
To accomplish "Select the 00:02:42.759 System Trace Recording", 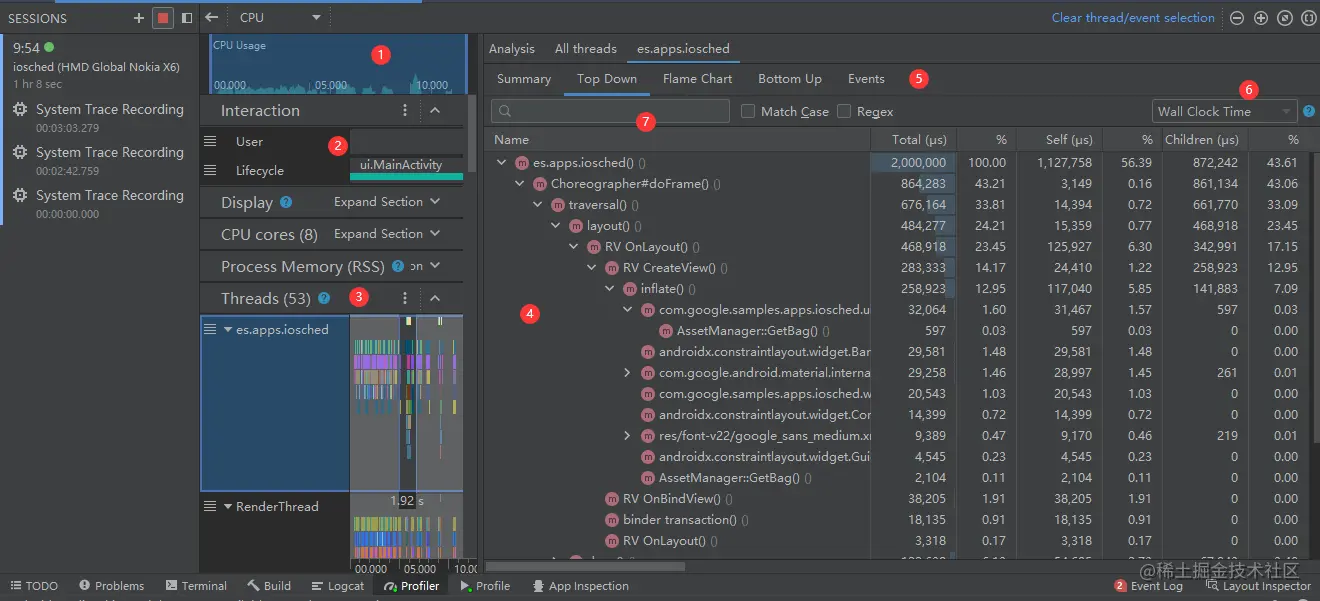I will 98,160.
